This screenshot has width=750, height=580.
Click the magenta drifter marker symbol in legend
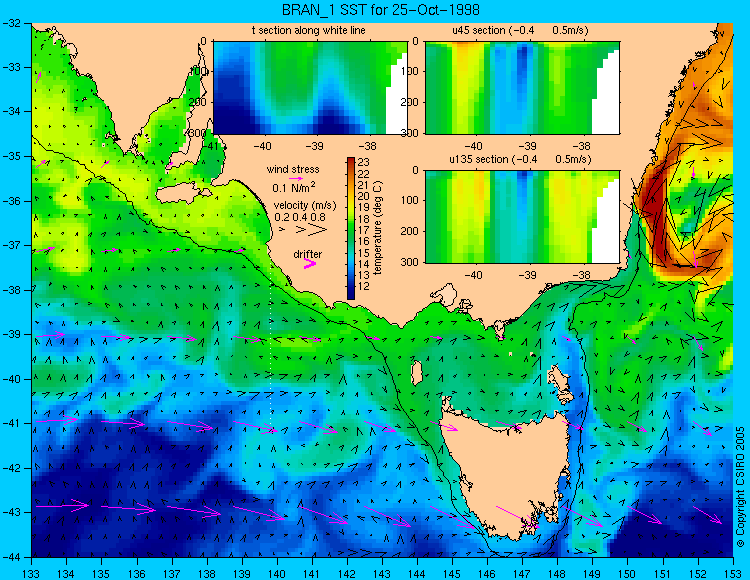click(x=310, y=264)
